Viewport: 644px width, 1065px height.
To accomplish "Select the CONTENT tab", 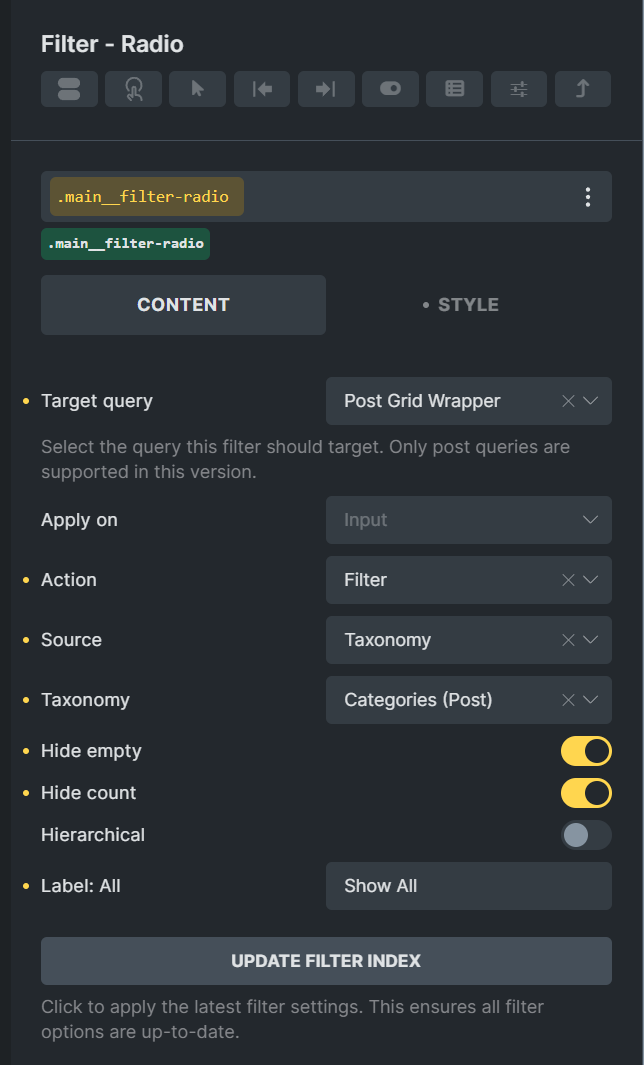I will (183, 305).
